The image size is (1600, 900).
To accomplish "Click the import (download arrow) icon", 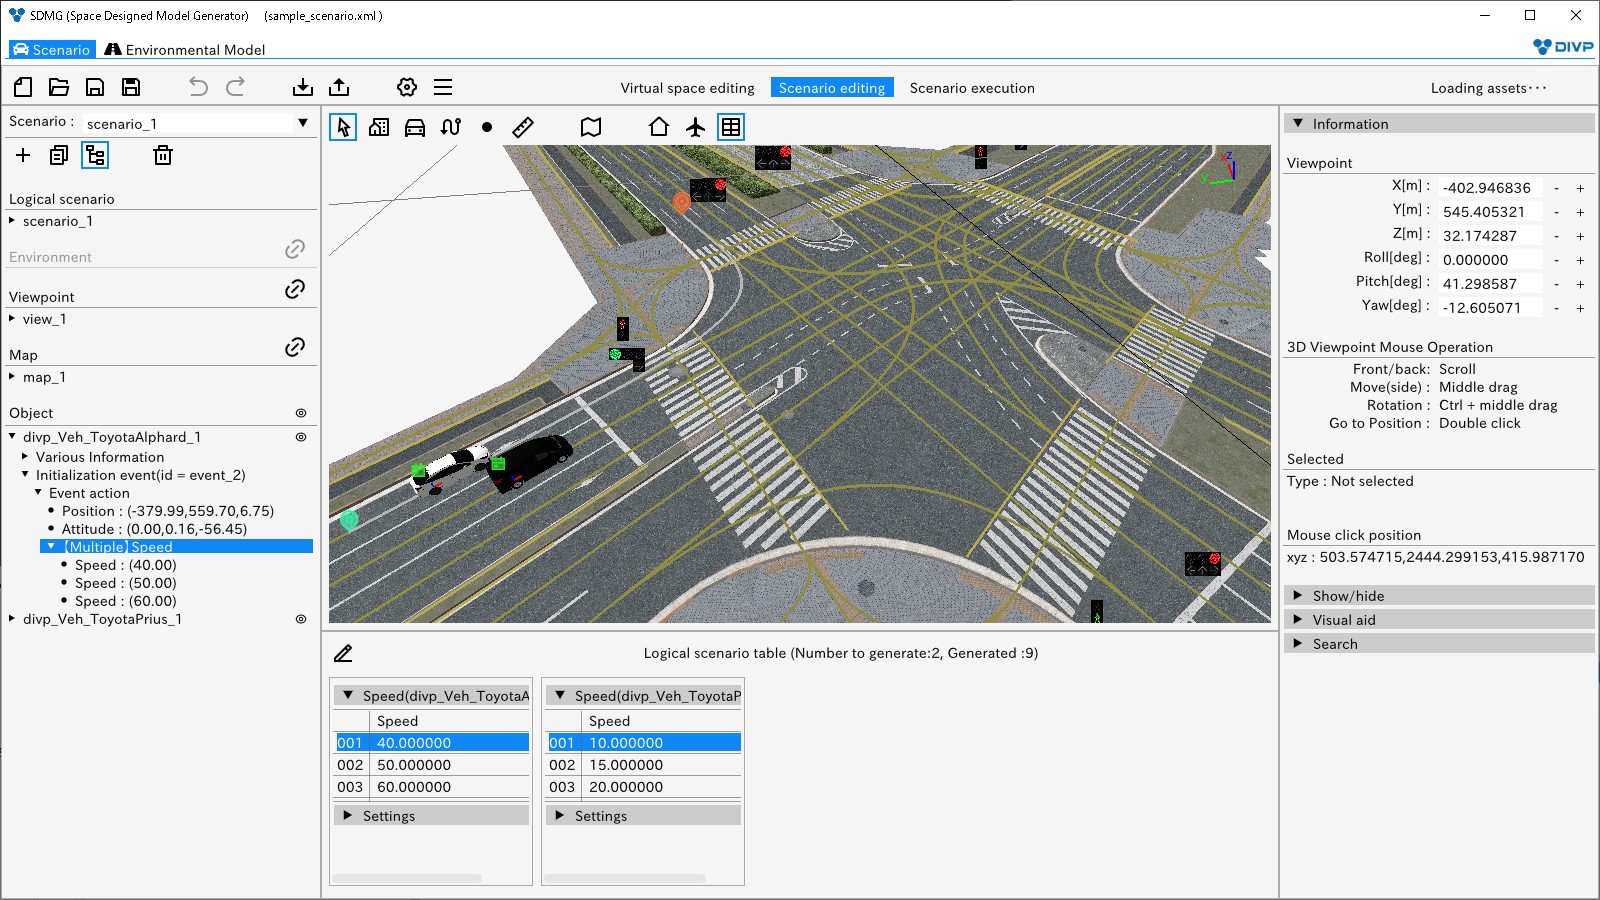I will (x=303, y=87).
